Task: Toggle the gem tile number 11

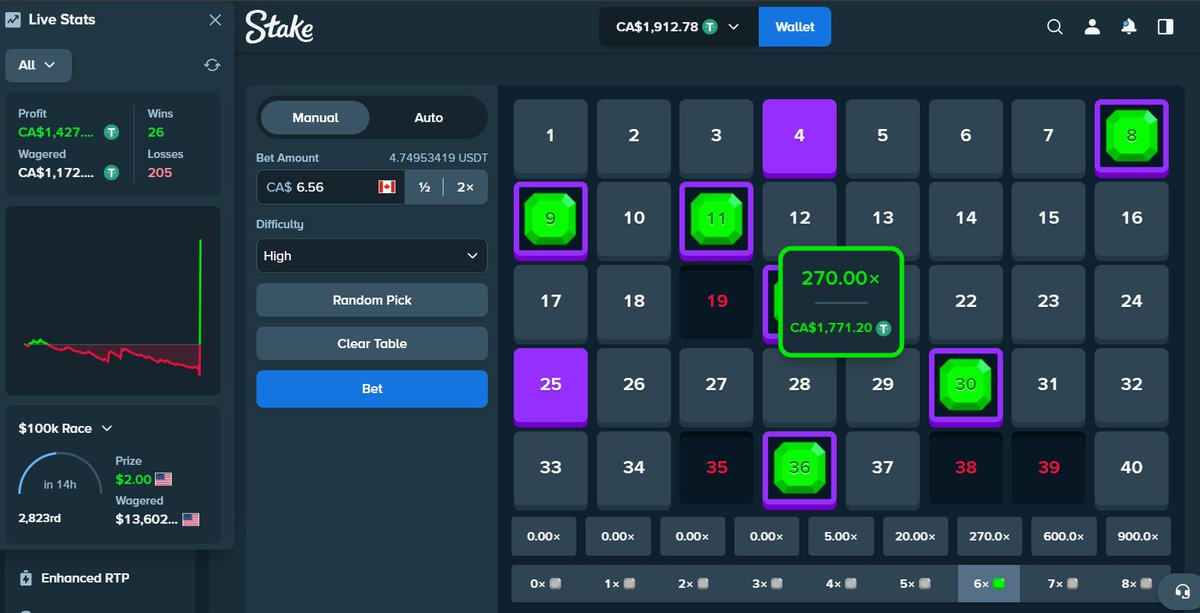Action: (x=716, y=219)
